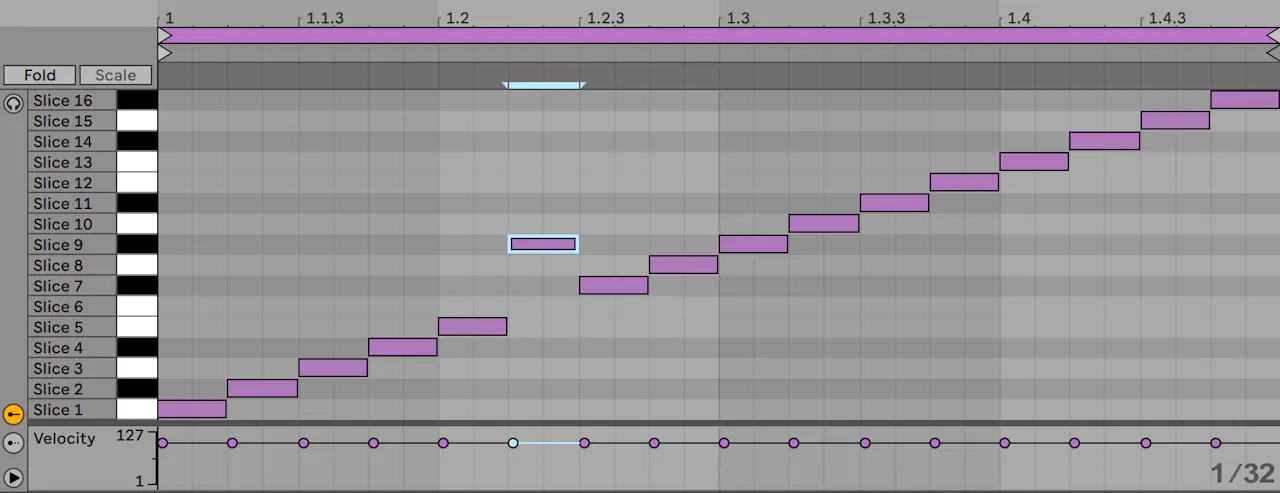
Task: Click ruler position 1.2
Action: (x=458, y=19)
